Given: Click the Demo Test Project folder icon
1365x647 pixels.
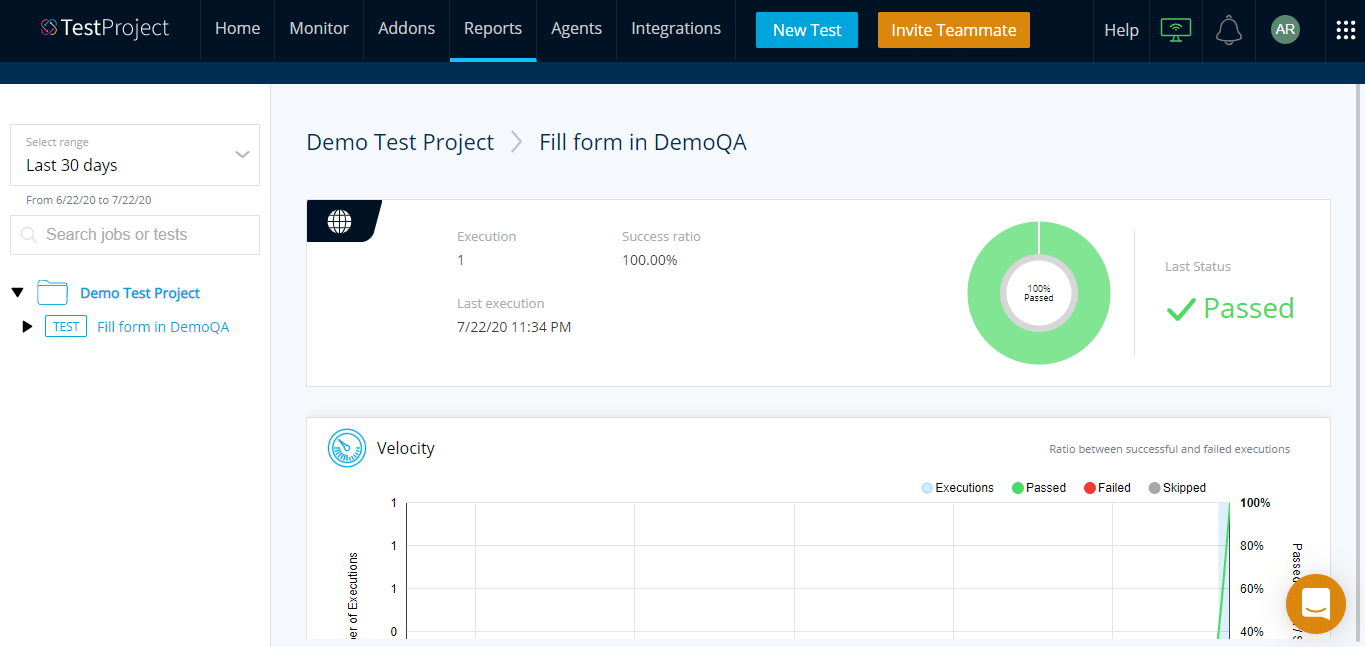Looking at the screenshot, I should pyautogui.click(x=52, y=293).
